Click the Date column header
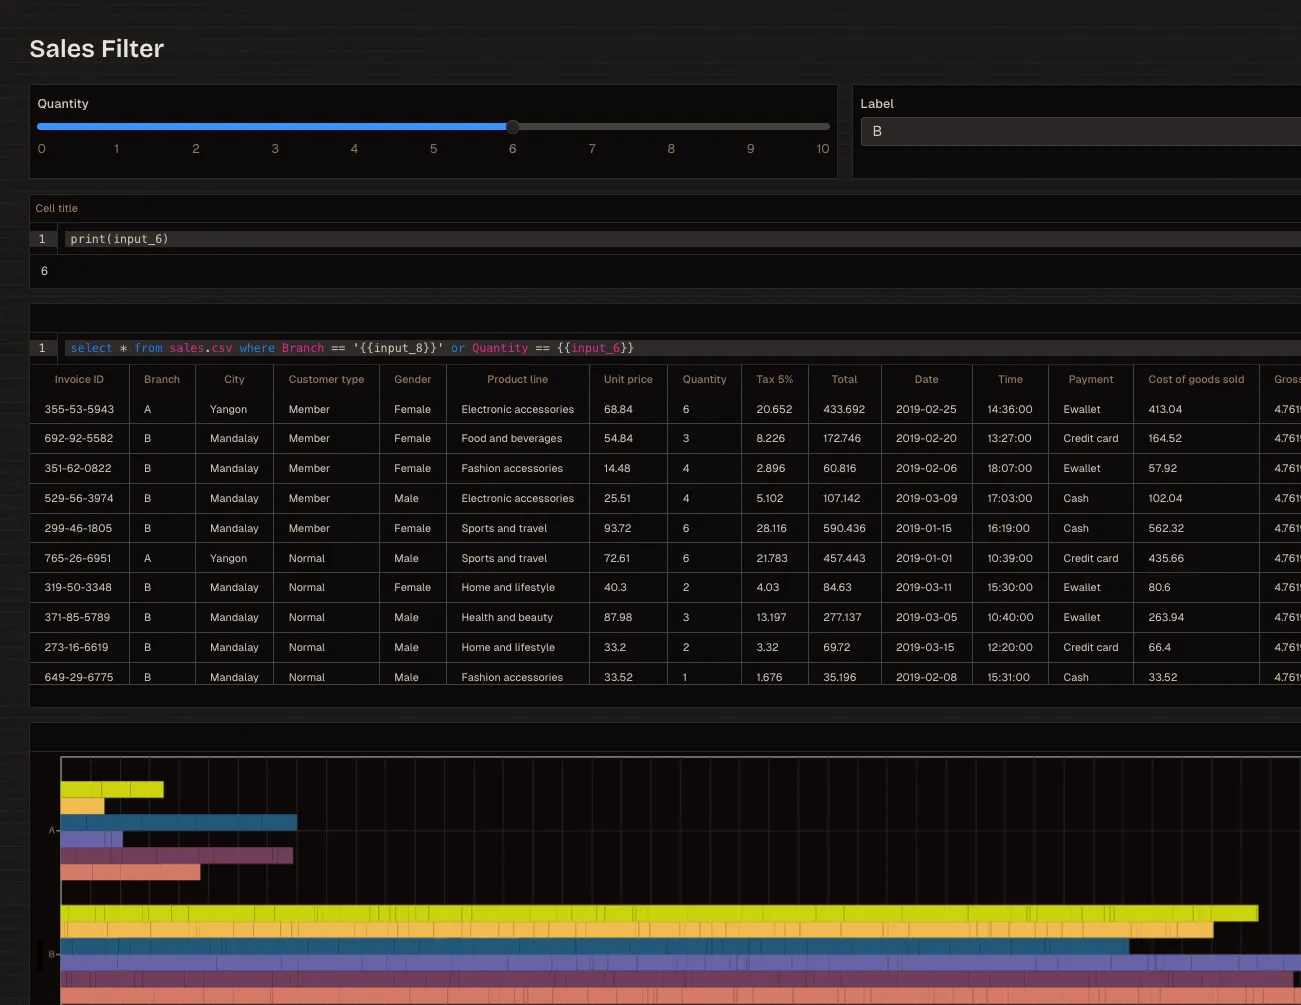The height and width of the screenshot is (1005, 1301). [926, 379]
